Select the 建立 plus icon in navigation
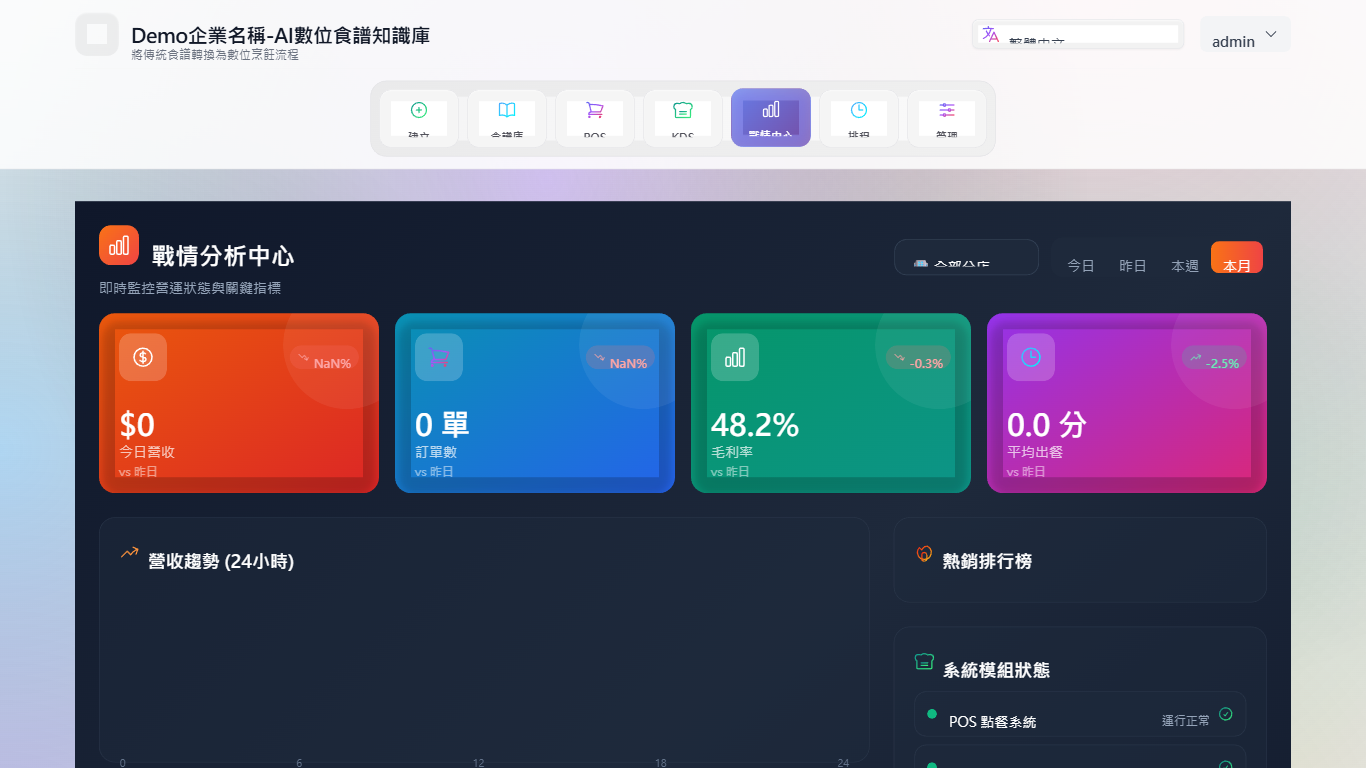This screenshot has width=1366, height=768. pyautogui.click(x=419, y=110)
